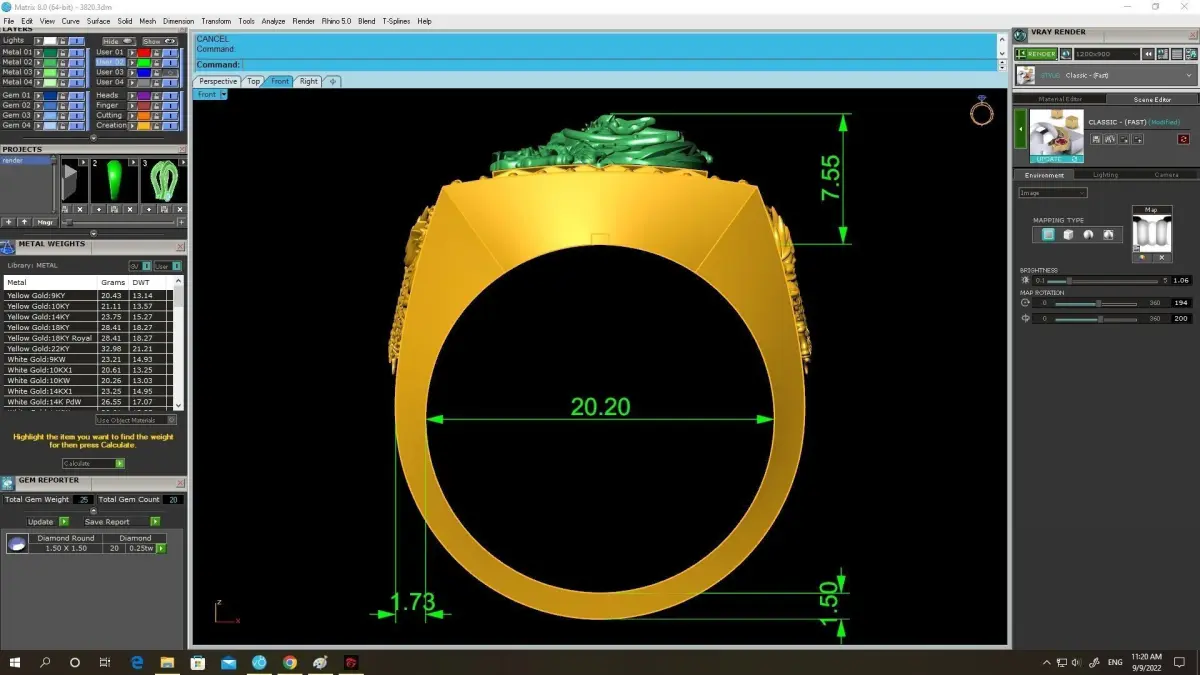Image resolution: width=1200 pixels, height=675 pixels.
Task: Open the Lighting tab in VRay panel
Action: tap(1106, 175)
